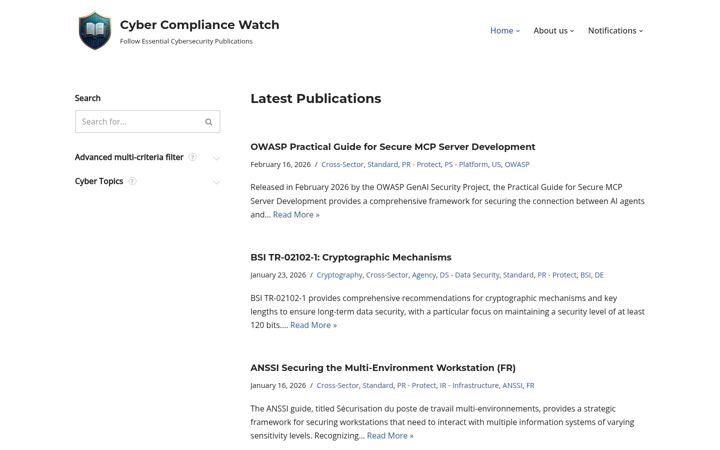
Task: Click Read More on the ANSSI article
Action: 390,436
